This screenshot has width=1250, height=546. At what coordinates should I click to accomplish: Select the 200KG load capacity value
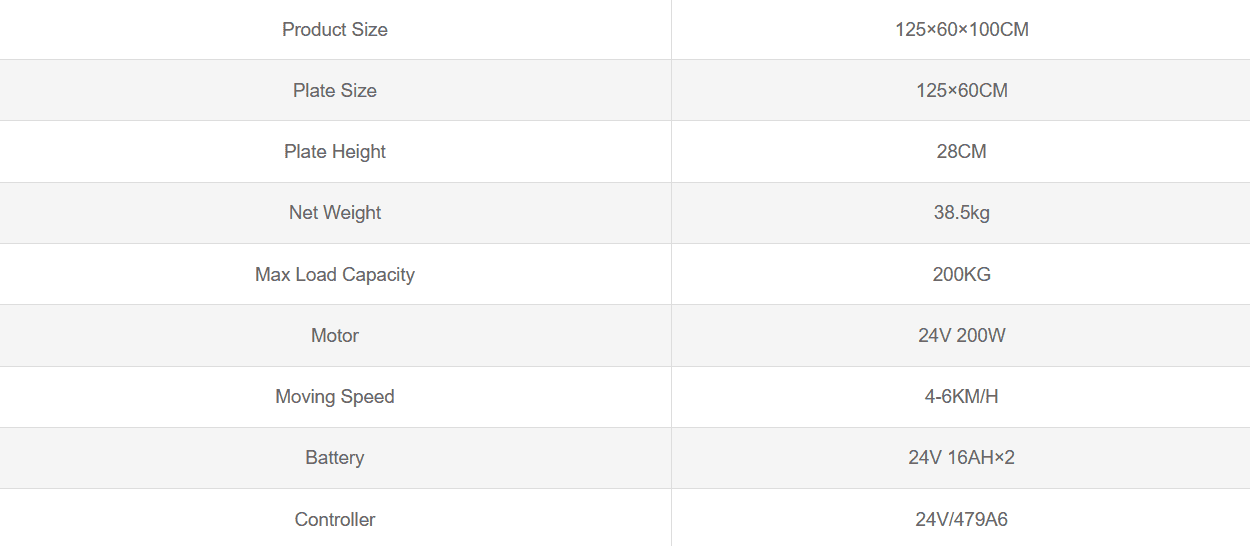pyautogui.click(x=961, y=275)
